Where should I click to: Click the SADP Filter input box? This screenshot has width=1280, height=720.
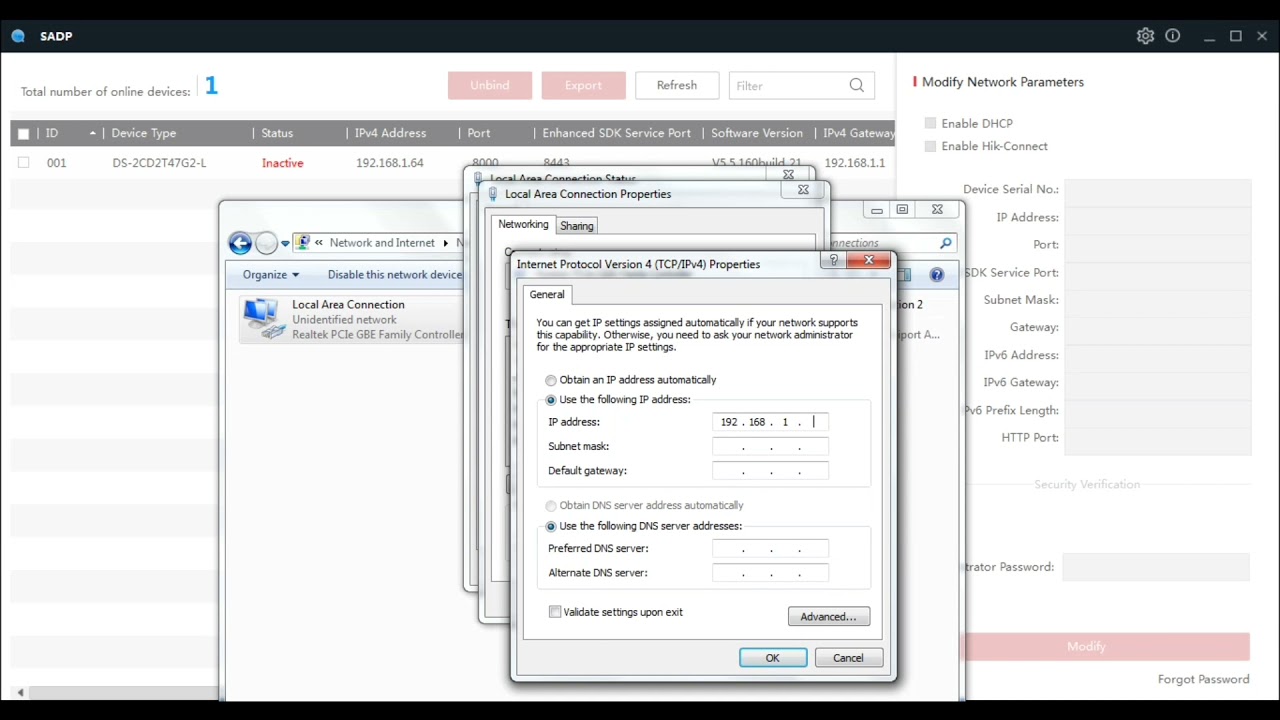pos(788,85)
